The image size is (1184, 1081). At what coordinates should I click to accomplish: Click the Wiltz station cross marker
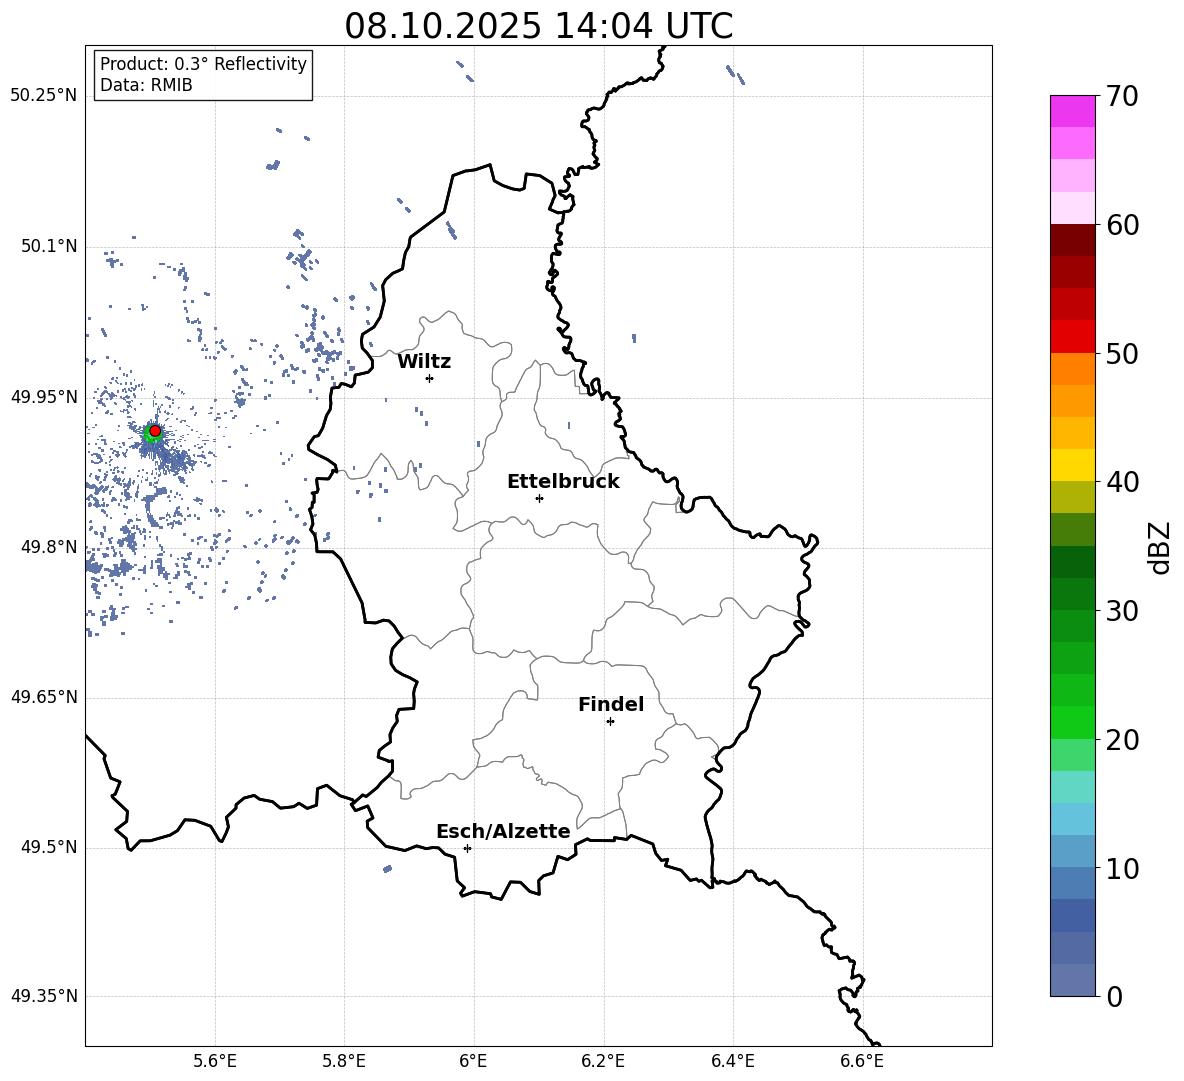tap(429, 378)
